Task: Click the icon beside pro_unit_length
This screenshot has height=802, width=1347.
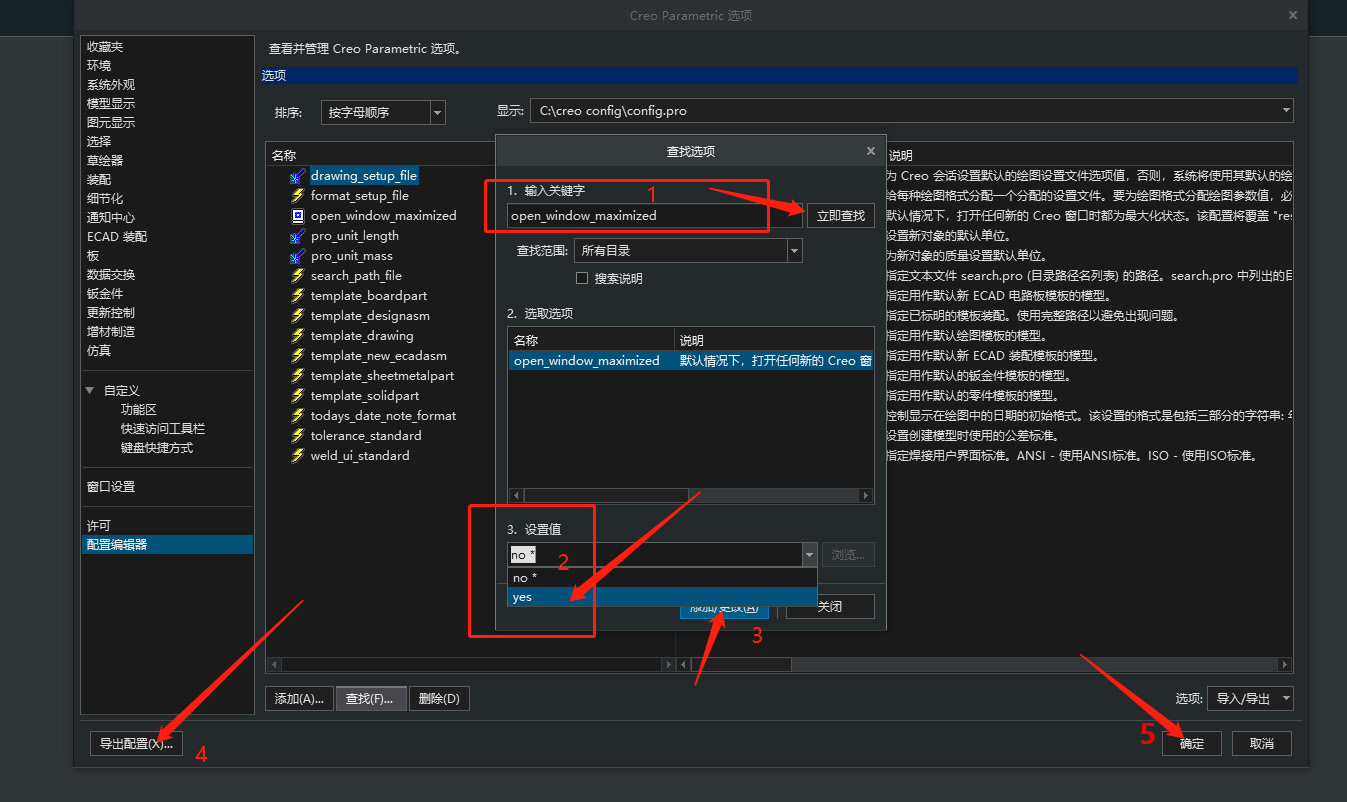Action: [x=297, y=236]
